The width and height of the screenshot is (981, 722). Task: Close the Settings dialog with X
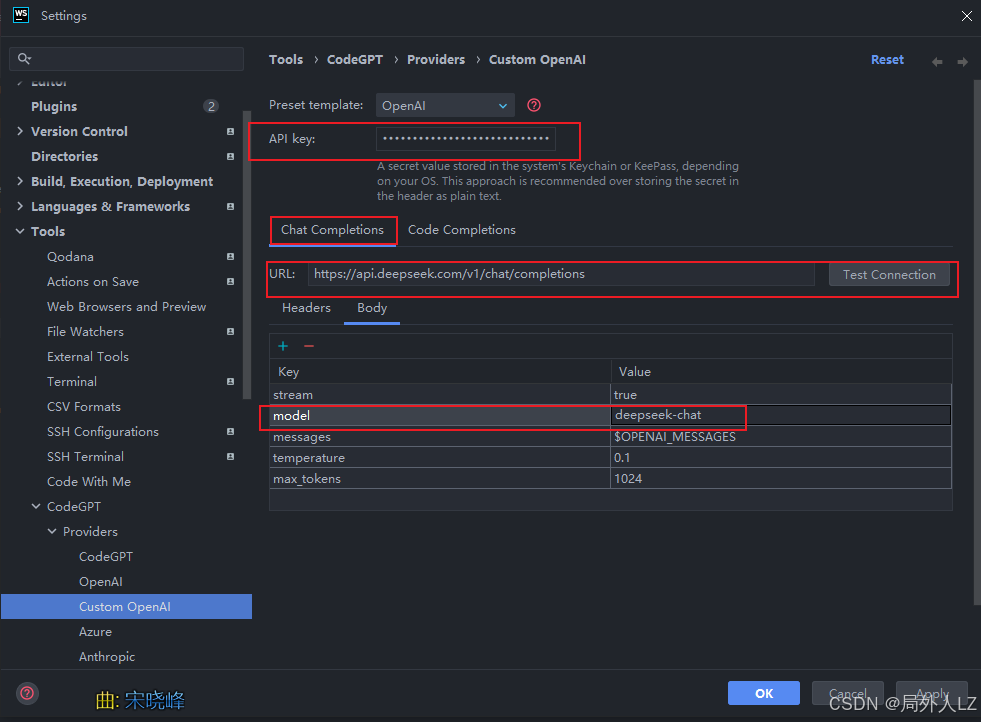click(x=967, y=16)
